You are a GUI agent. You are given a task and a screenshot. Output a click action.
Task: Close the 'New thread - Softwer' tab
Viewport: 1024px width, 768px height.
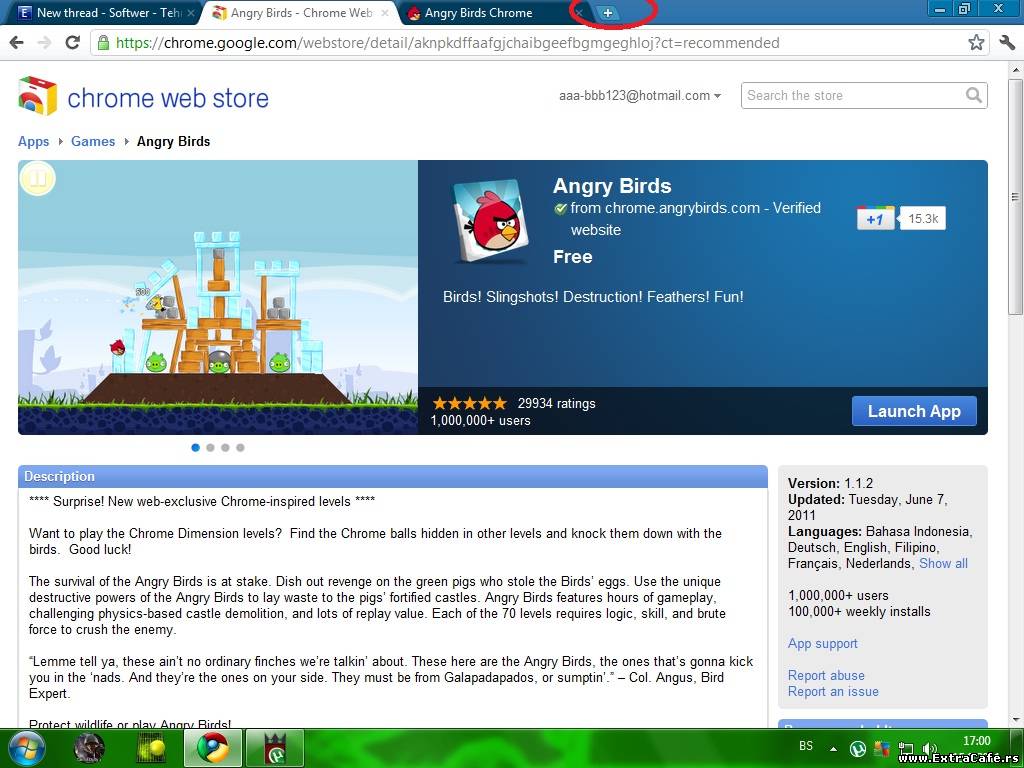191,12
